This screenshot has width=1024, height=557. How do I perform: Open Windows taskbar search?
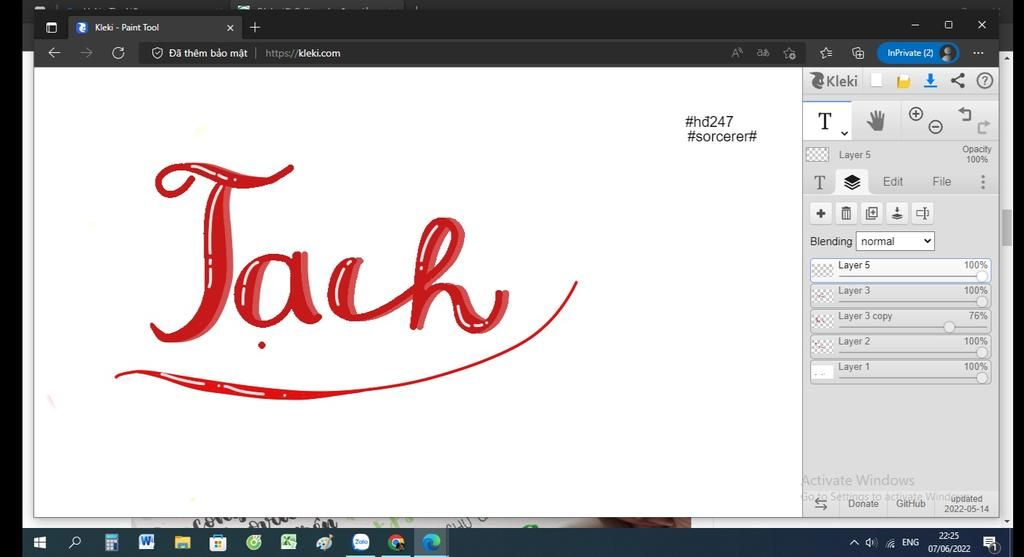[x=76, y=543]
